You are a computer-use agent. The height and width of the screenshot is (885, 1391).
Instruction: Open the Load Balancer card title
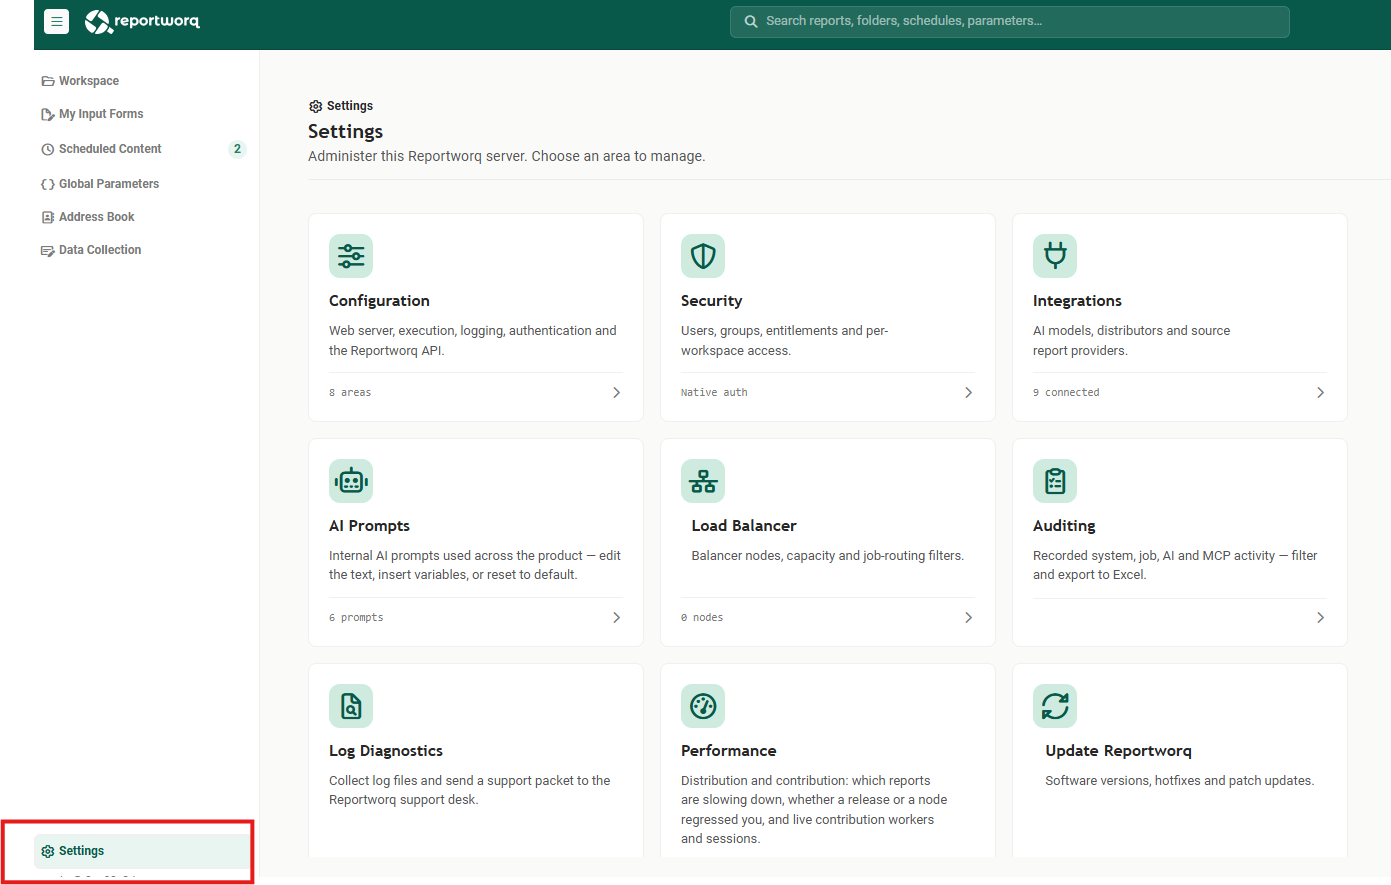pos(744,526)
